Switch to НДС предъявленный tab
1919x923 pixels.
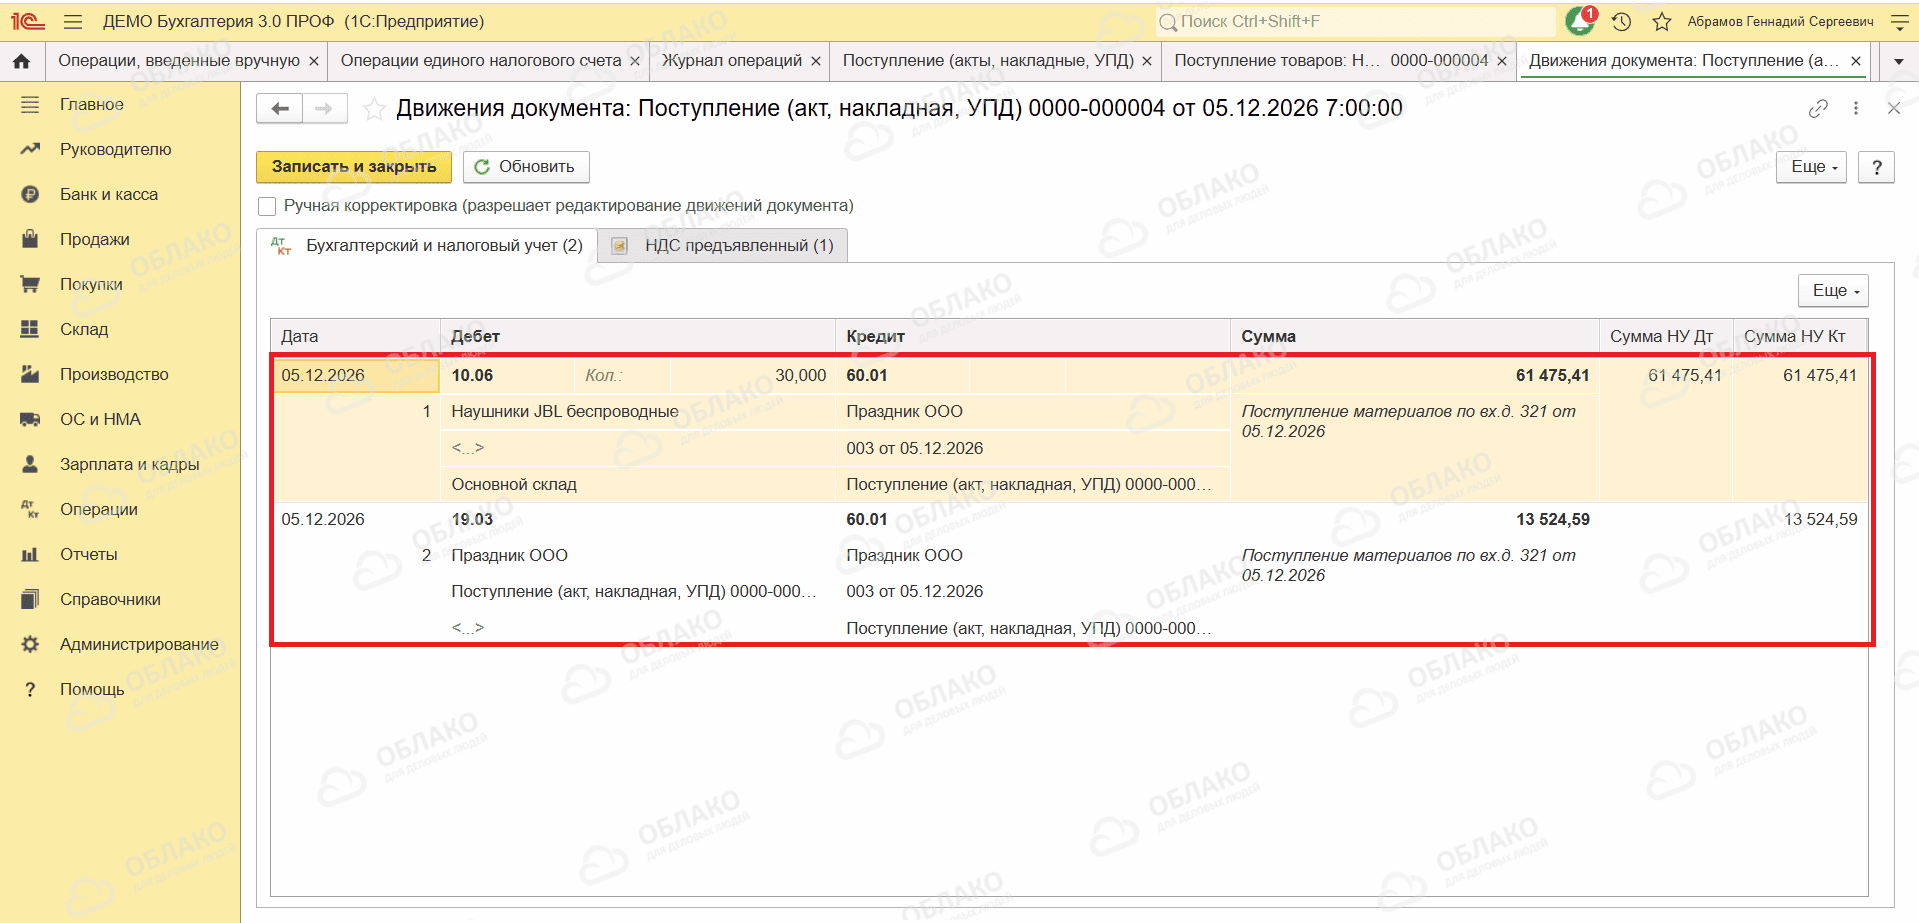(x=723, y=246)
